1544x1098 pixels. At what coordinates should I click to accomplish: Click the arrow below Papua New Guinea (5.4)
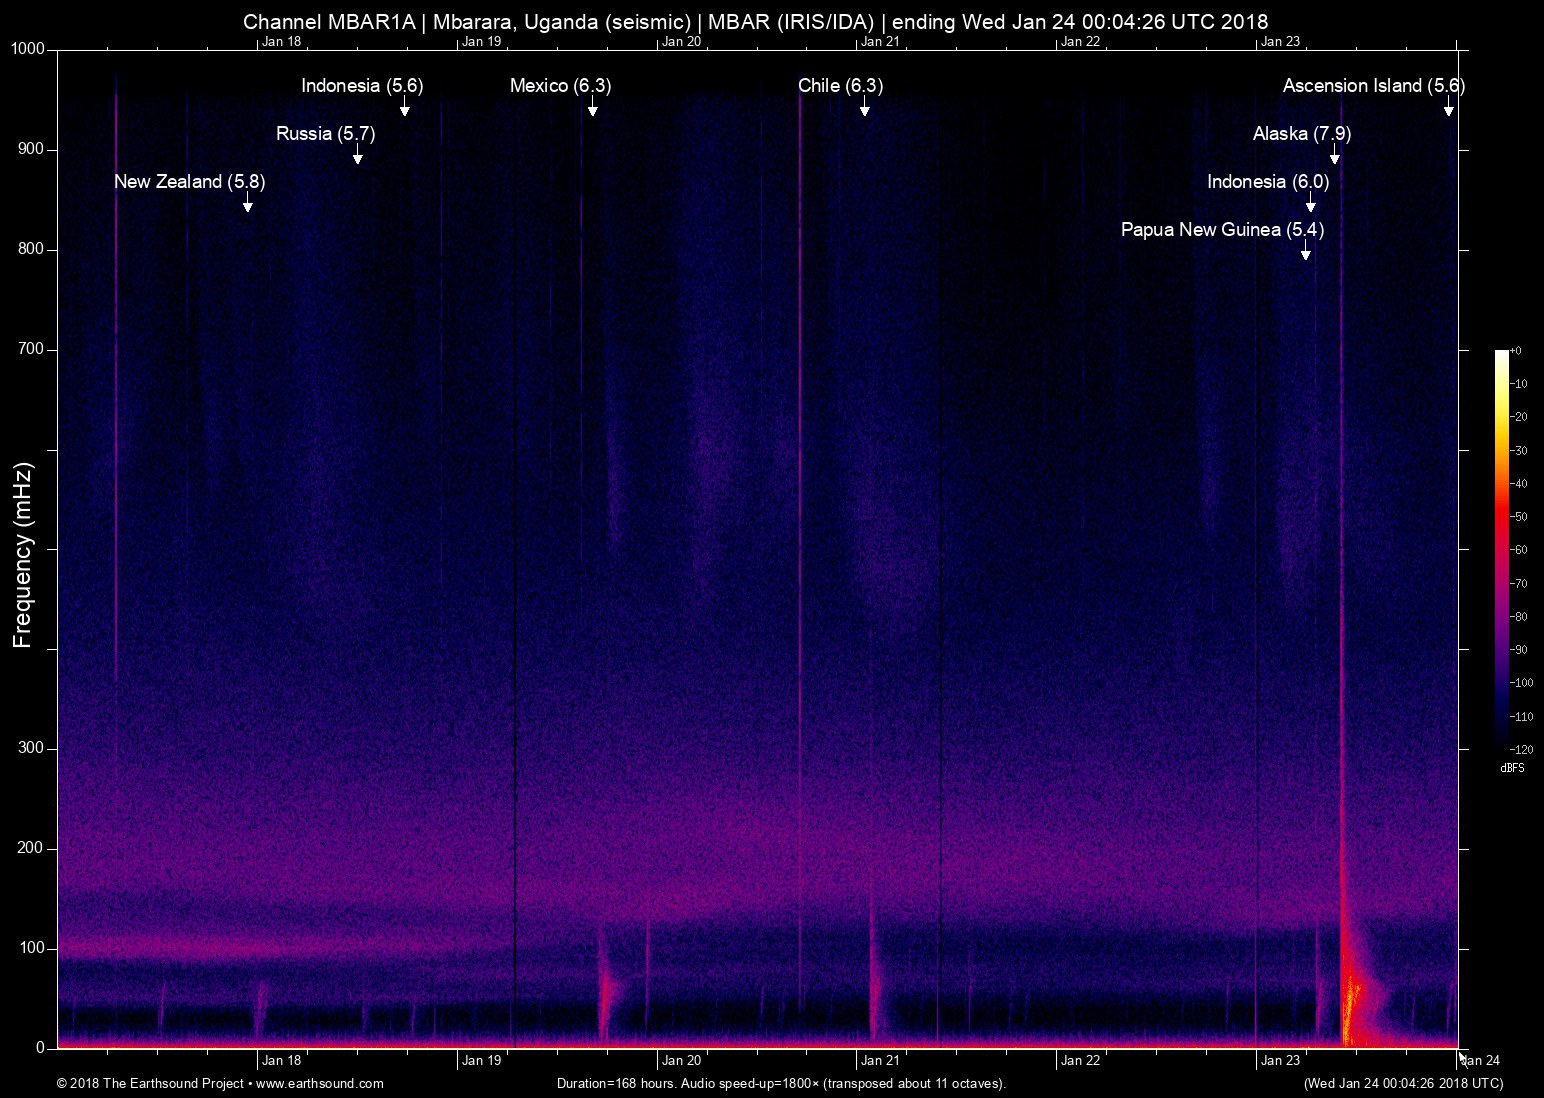point(1305,252)
